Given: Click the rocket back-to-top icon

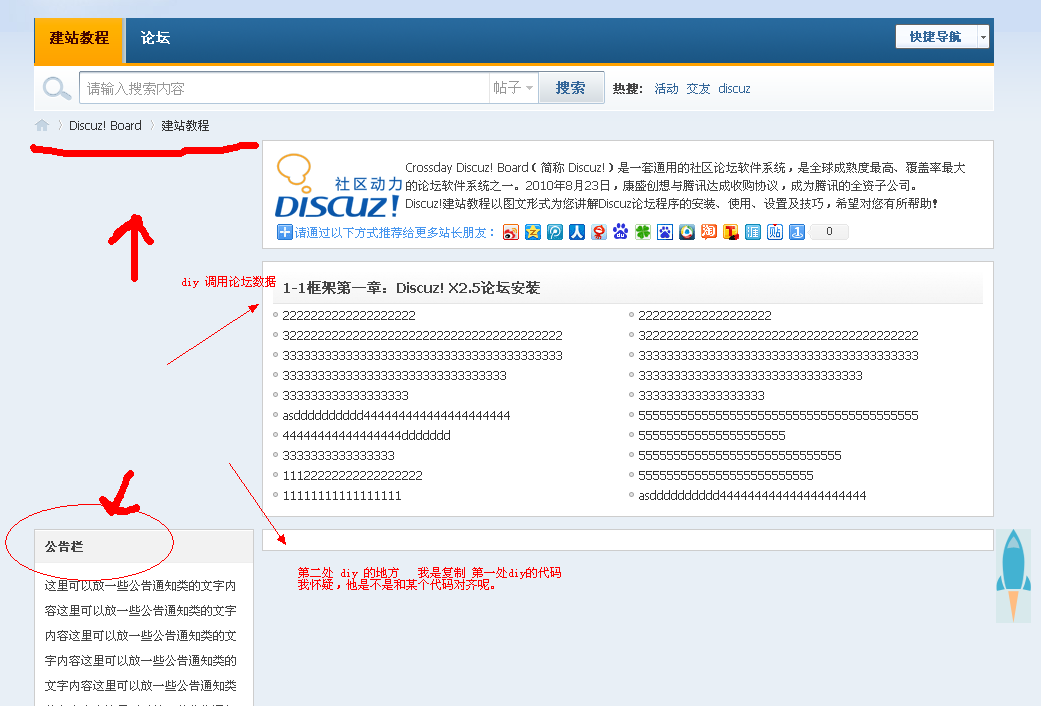Looking at the screenshot, I should 1013,576.
